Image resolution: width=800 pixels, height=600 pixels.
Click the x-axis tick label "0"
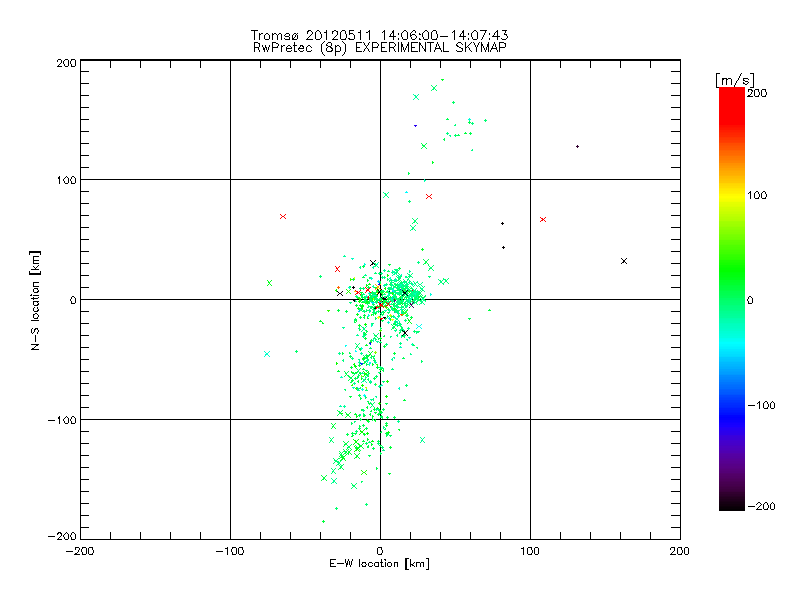380,551
